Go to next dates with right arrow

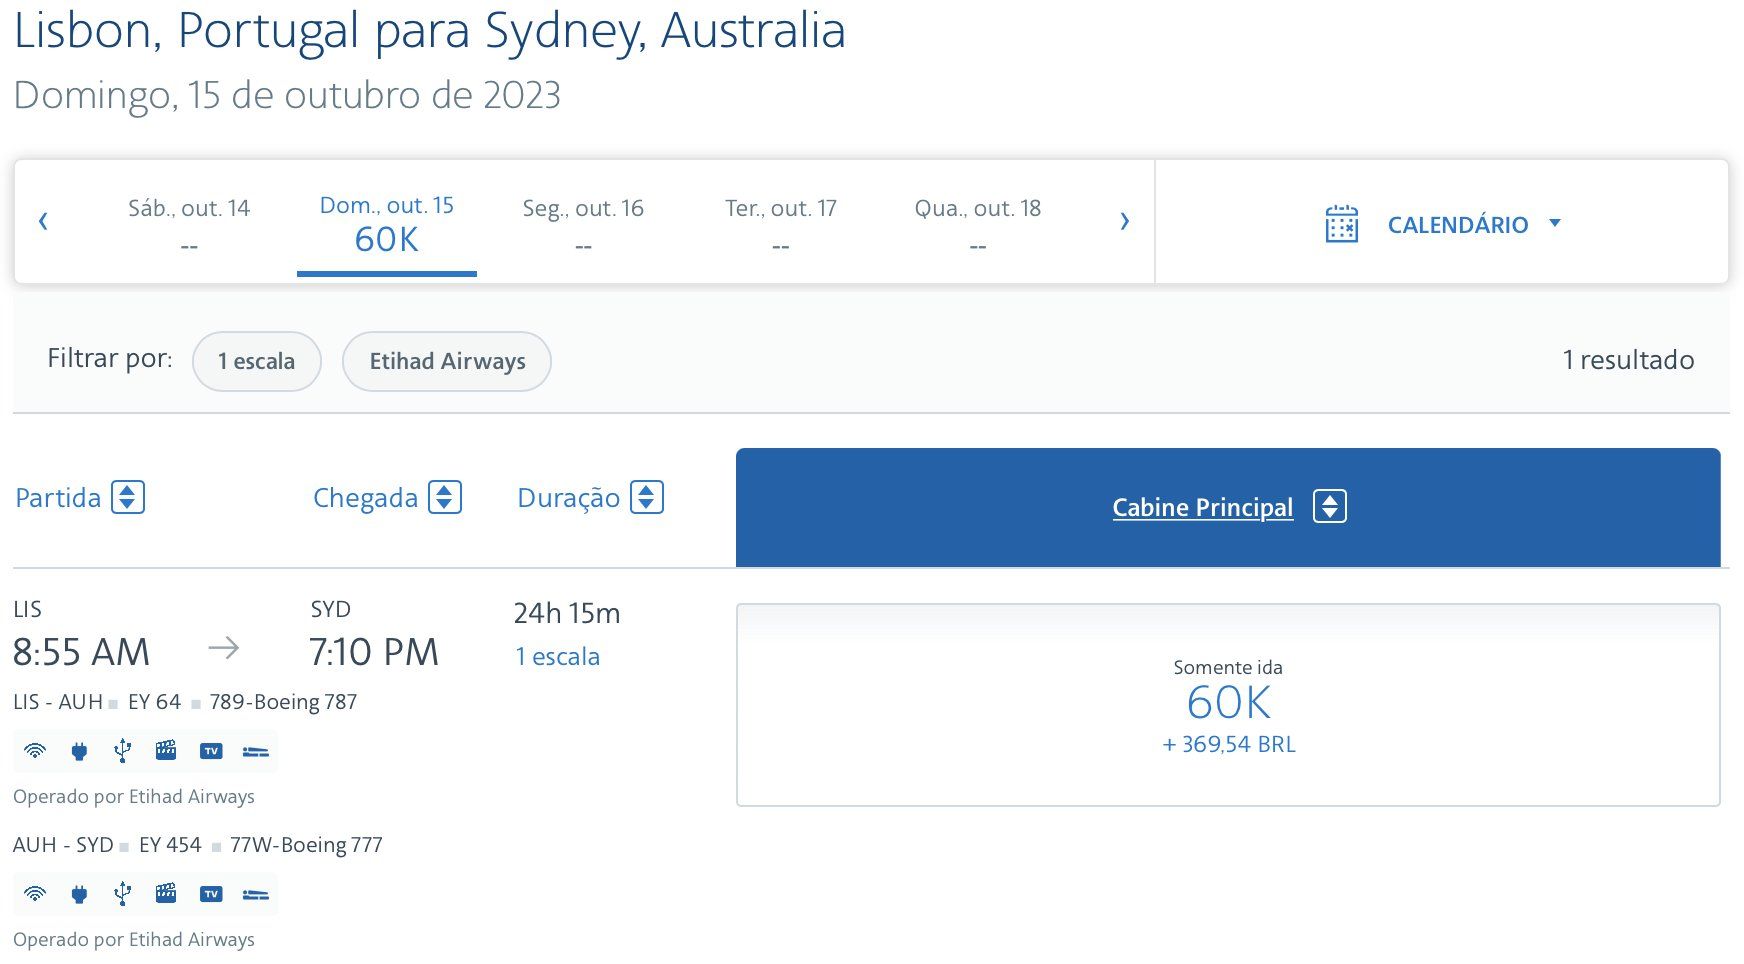1124,221
